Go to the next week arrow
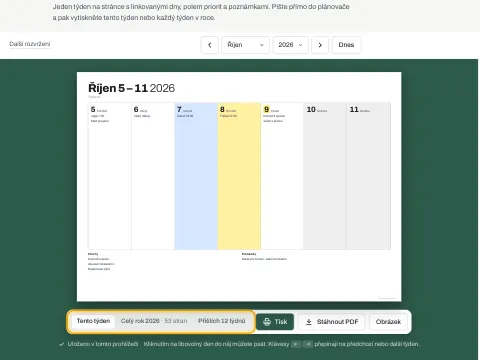 pyautogui.click(x=320, y=45)
